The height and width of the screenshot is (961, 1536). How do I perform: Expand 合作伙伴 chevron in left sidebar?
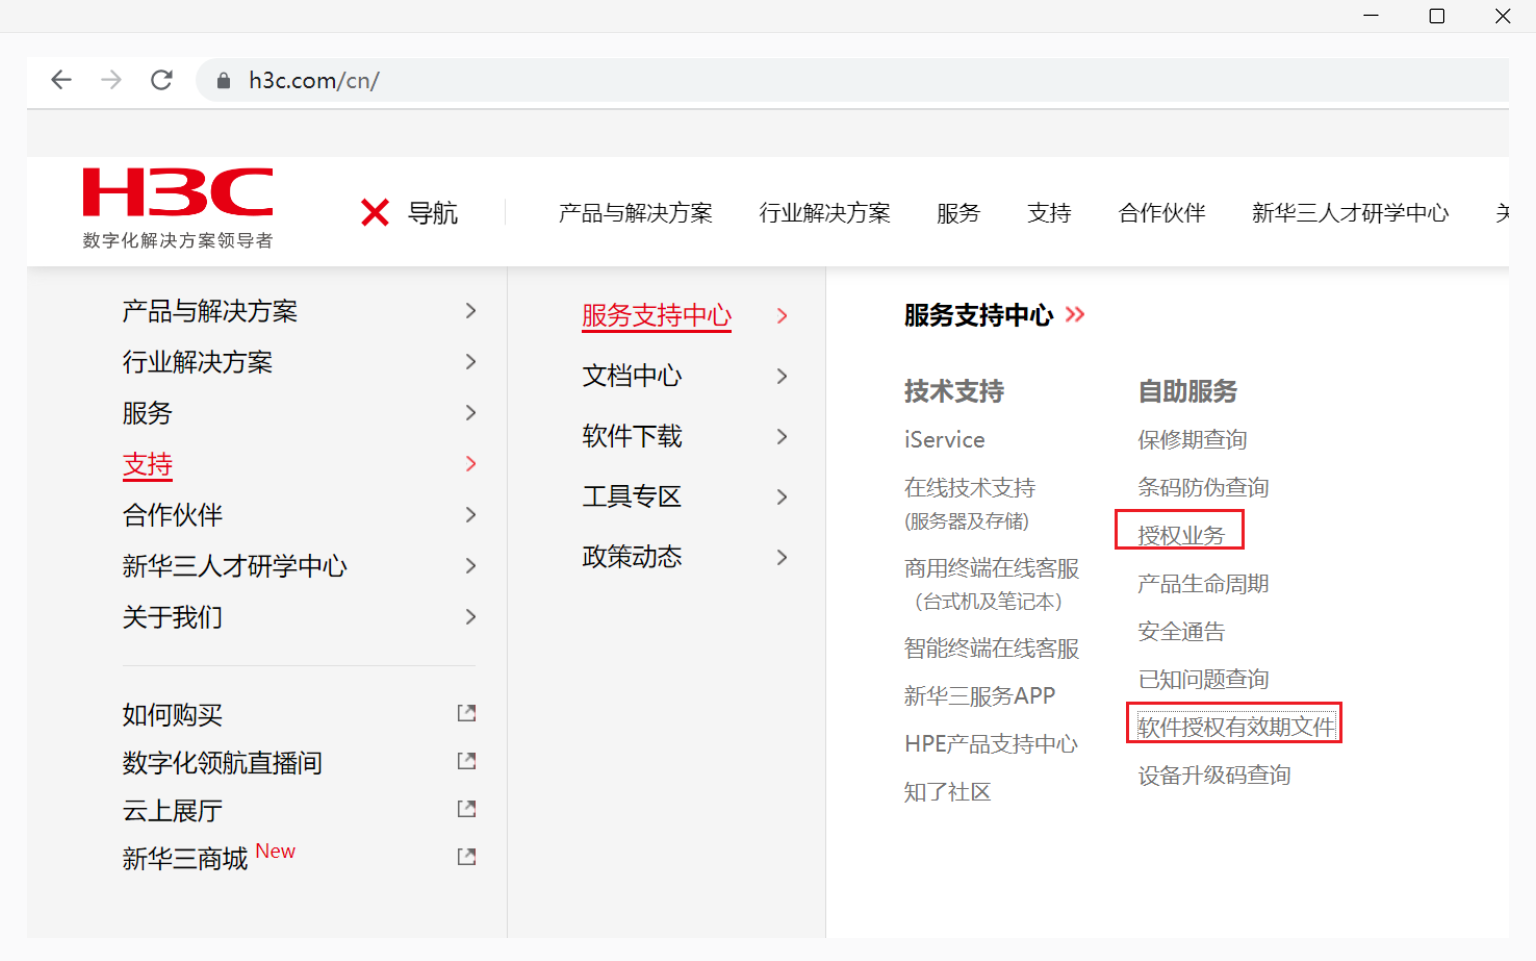click(x=471, y=515)
